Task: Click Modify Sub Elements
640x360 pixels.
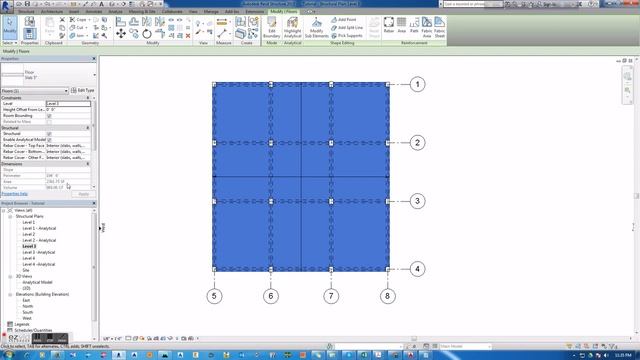Action: click(317, 27)
